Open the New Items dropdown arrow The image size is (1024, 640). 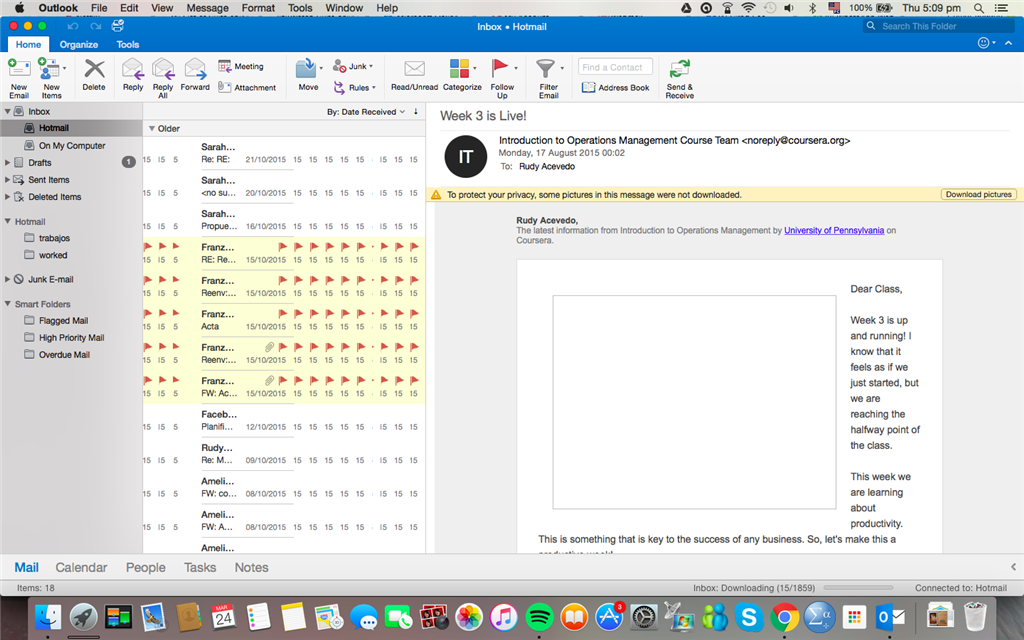pyautogui.click(x=64, y=68)
